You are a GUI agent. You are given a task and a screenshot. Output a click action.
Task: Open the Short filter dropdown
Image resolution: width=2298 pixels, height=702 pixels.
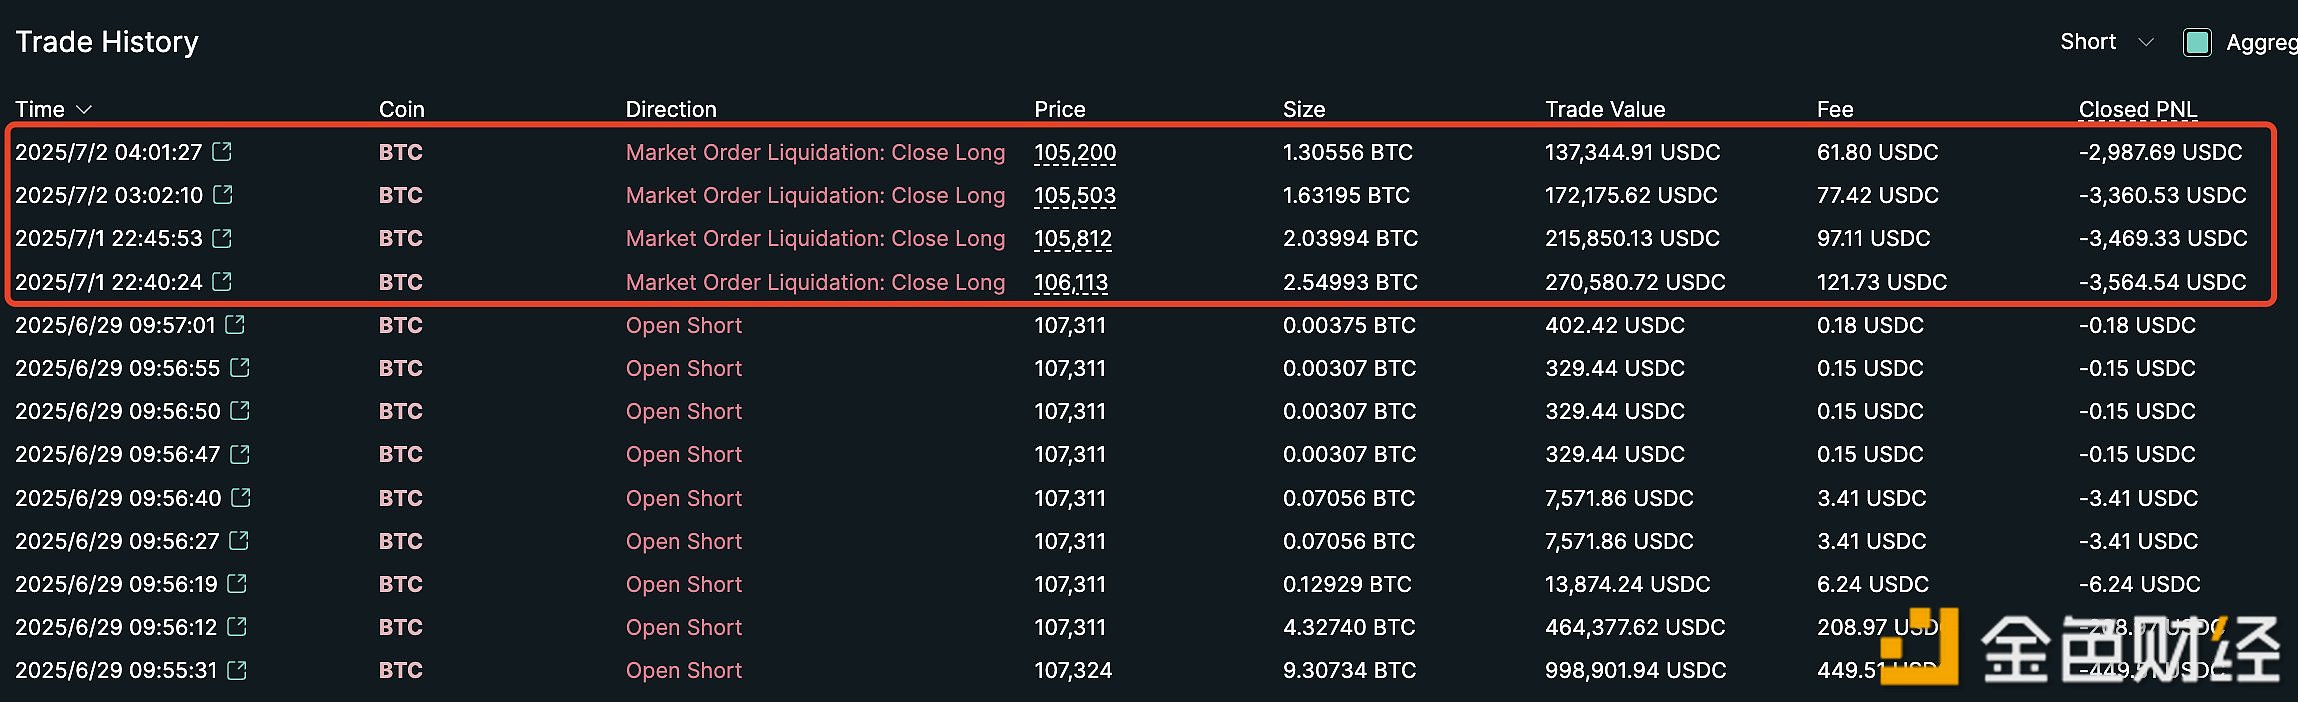tap(2106, 42)
